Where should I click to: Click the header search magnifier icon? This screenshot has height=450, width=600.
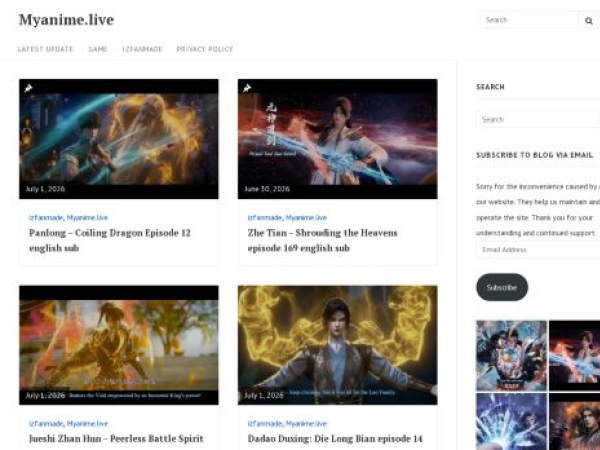tap(589, 20)
